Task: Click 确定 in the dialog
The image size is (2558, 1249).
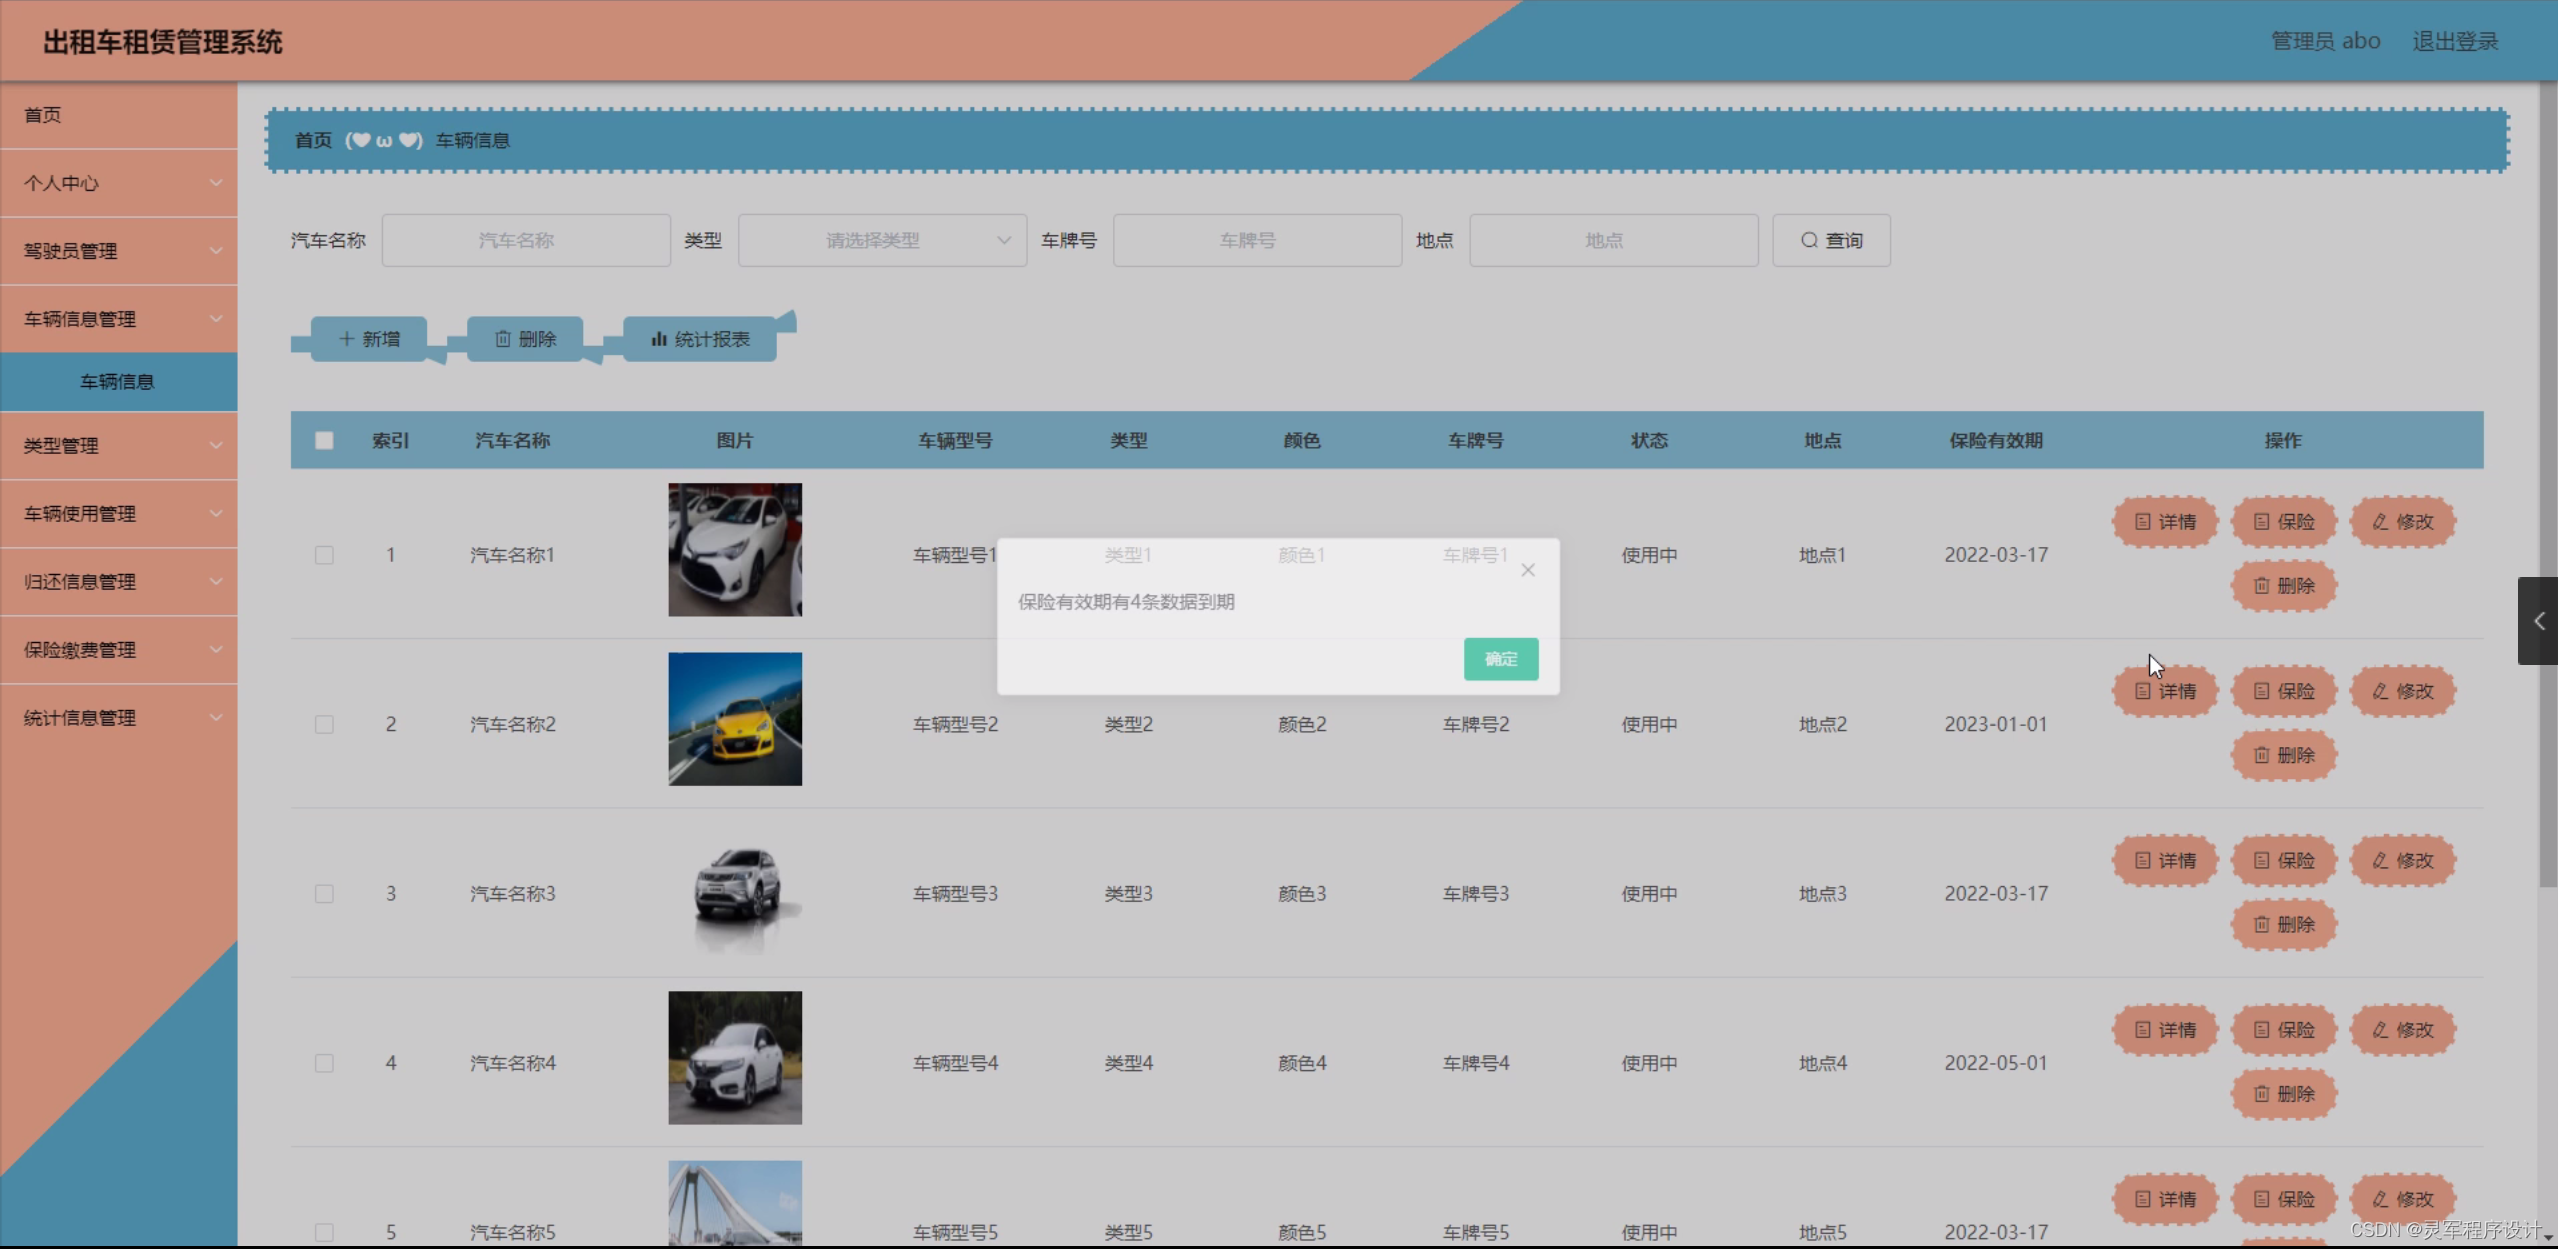Action: 1500,659
